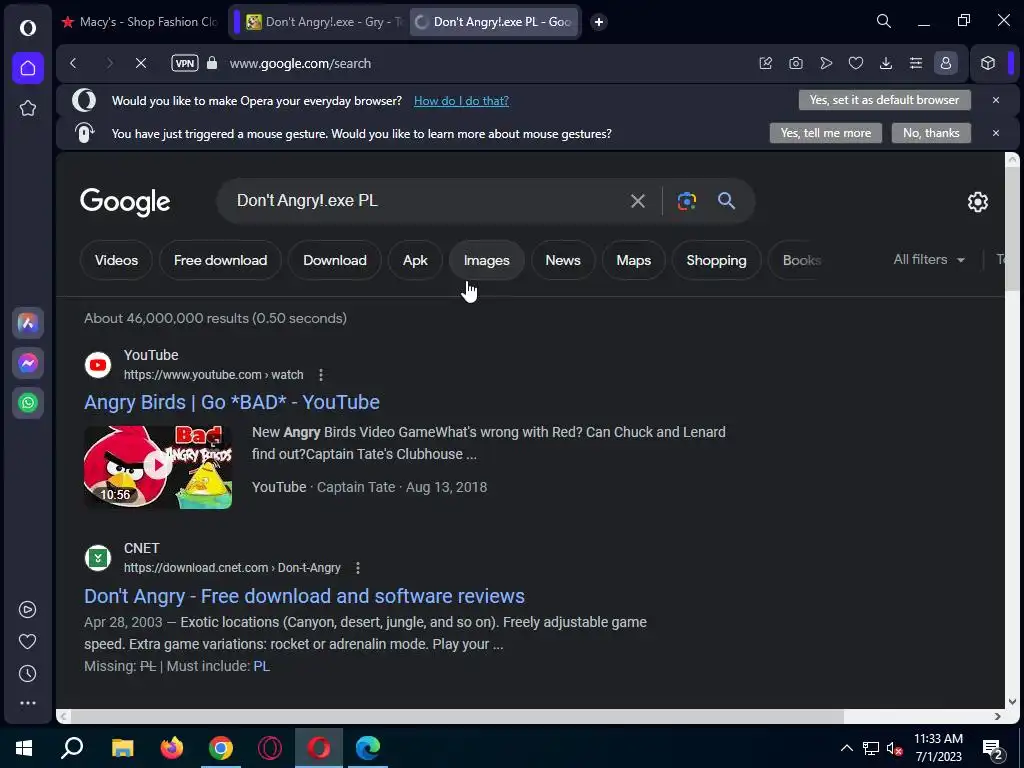Stop loading the page
This screenshot has width=1024, height=768.
pyautogui.click(x=140, y=63)
